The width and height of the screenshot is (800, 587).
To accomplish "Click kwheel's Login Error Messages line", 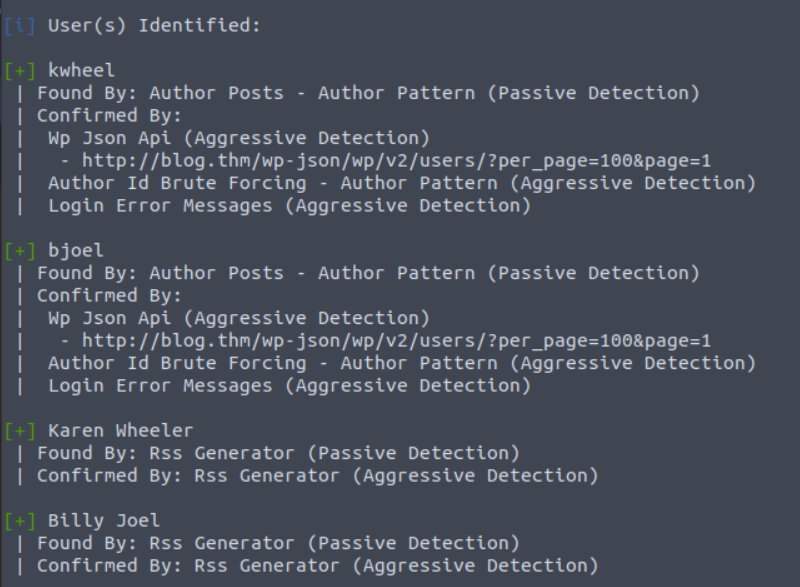I will point(289,206).
